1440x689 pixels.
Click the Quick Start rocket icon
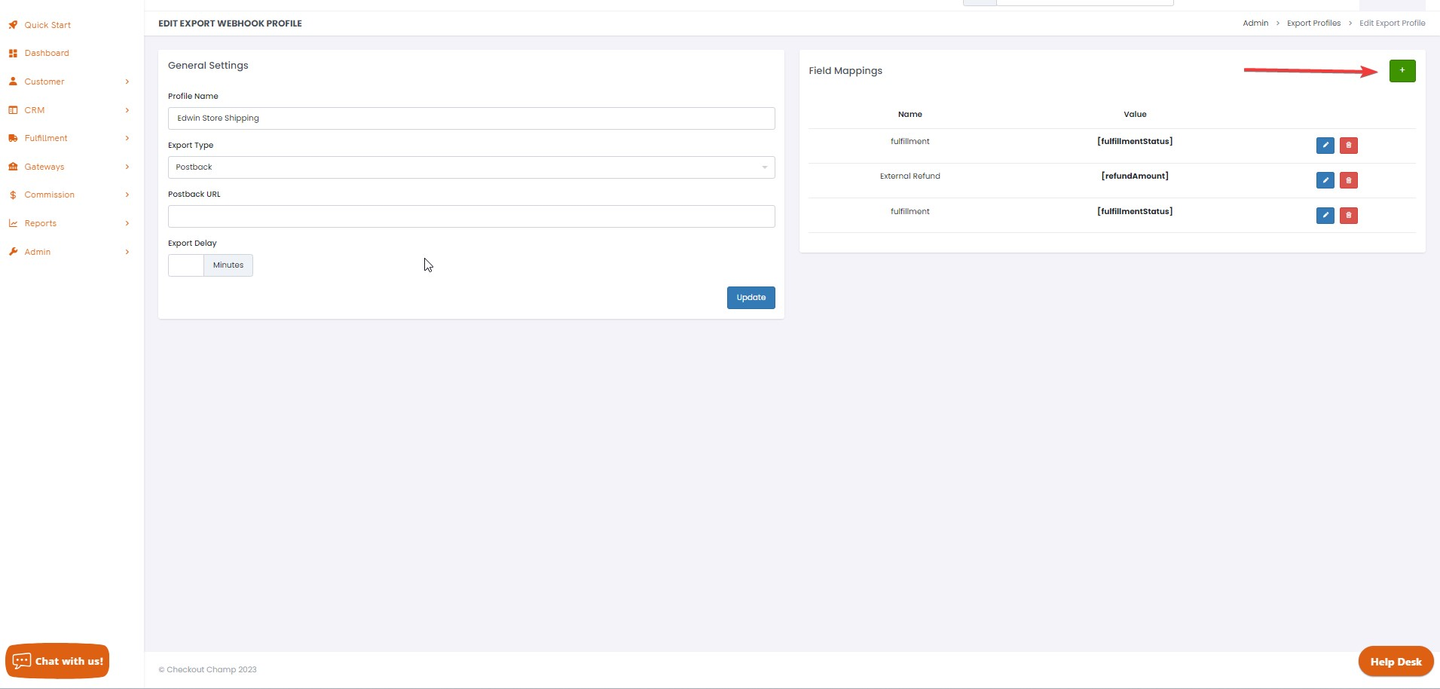[x=13, y=25]
